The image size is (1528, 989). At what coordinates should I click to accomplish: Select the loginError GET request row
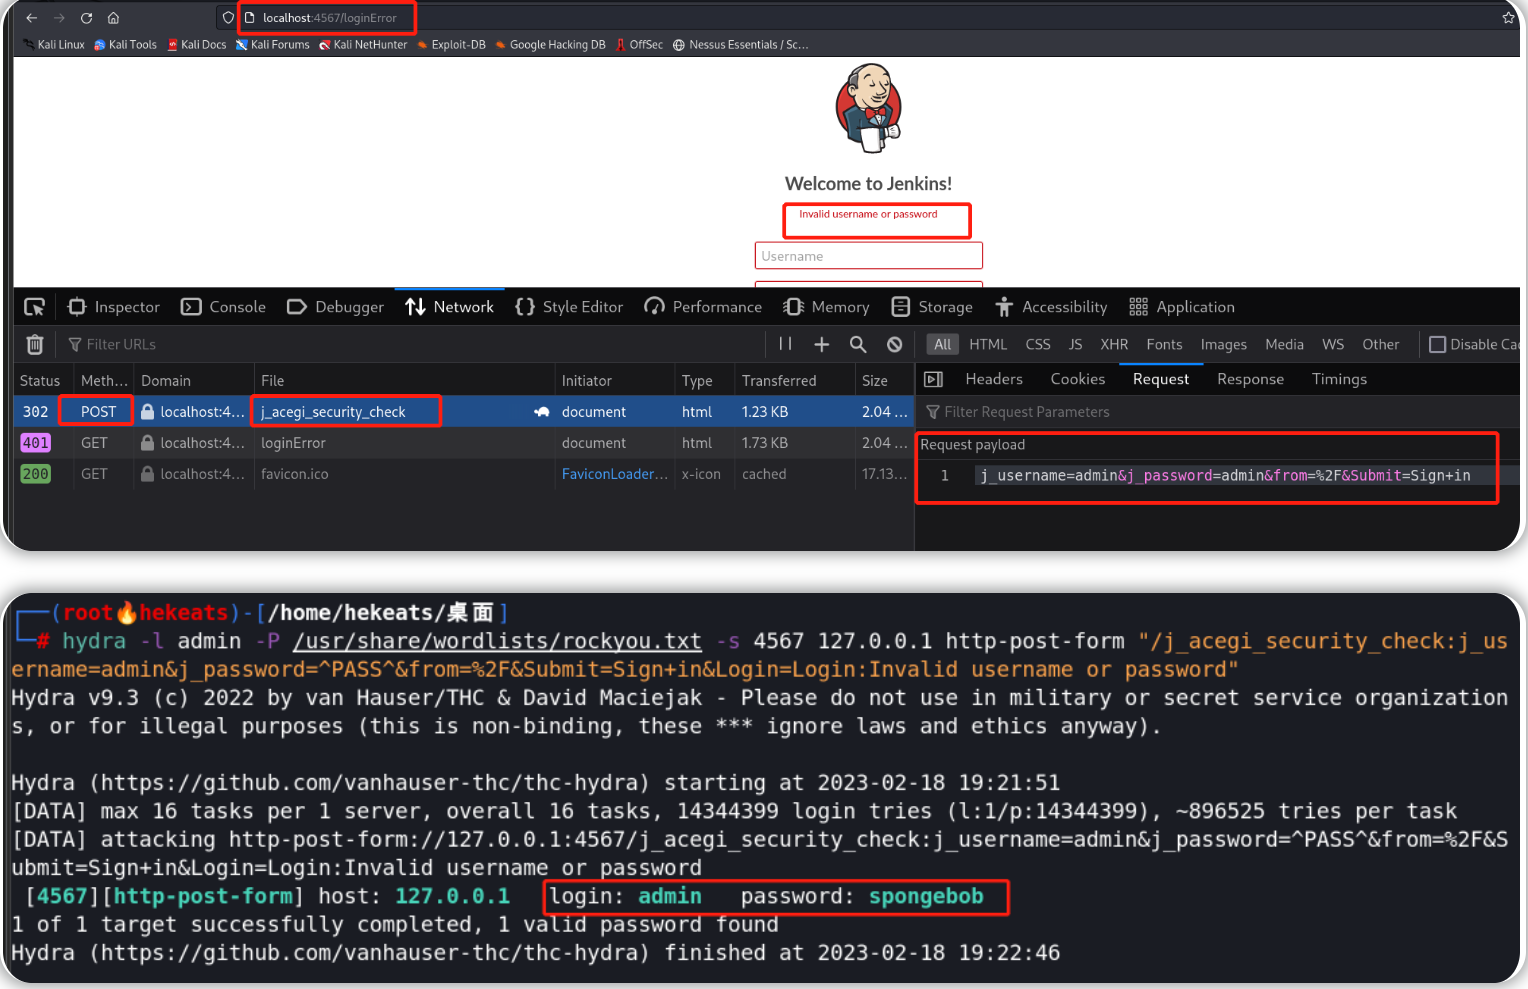[463, 443]
